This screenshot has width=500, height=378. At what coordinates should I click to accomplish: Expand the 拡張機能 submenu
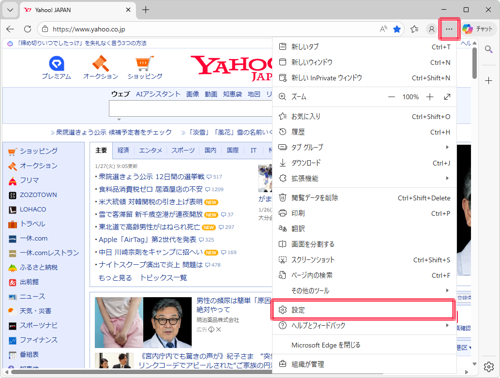coord(364,178)
